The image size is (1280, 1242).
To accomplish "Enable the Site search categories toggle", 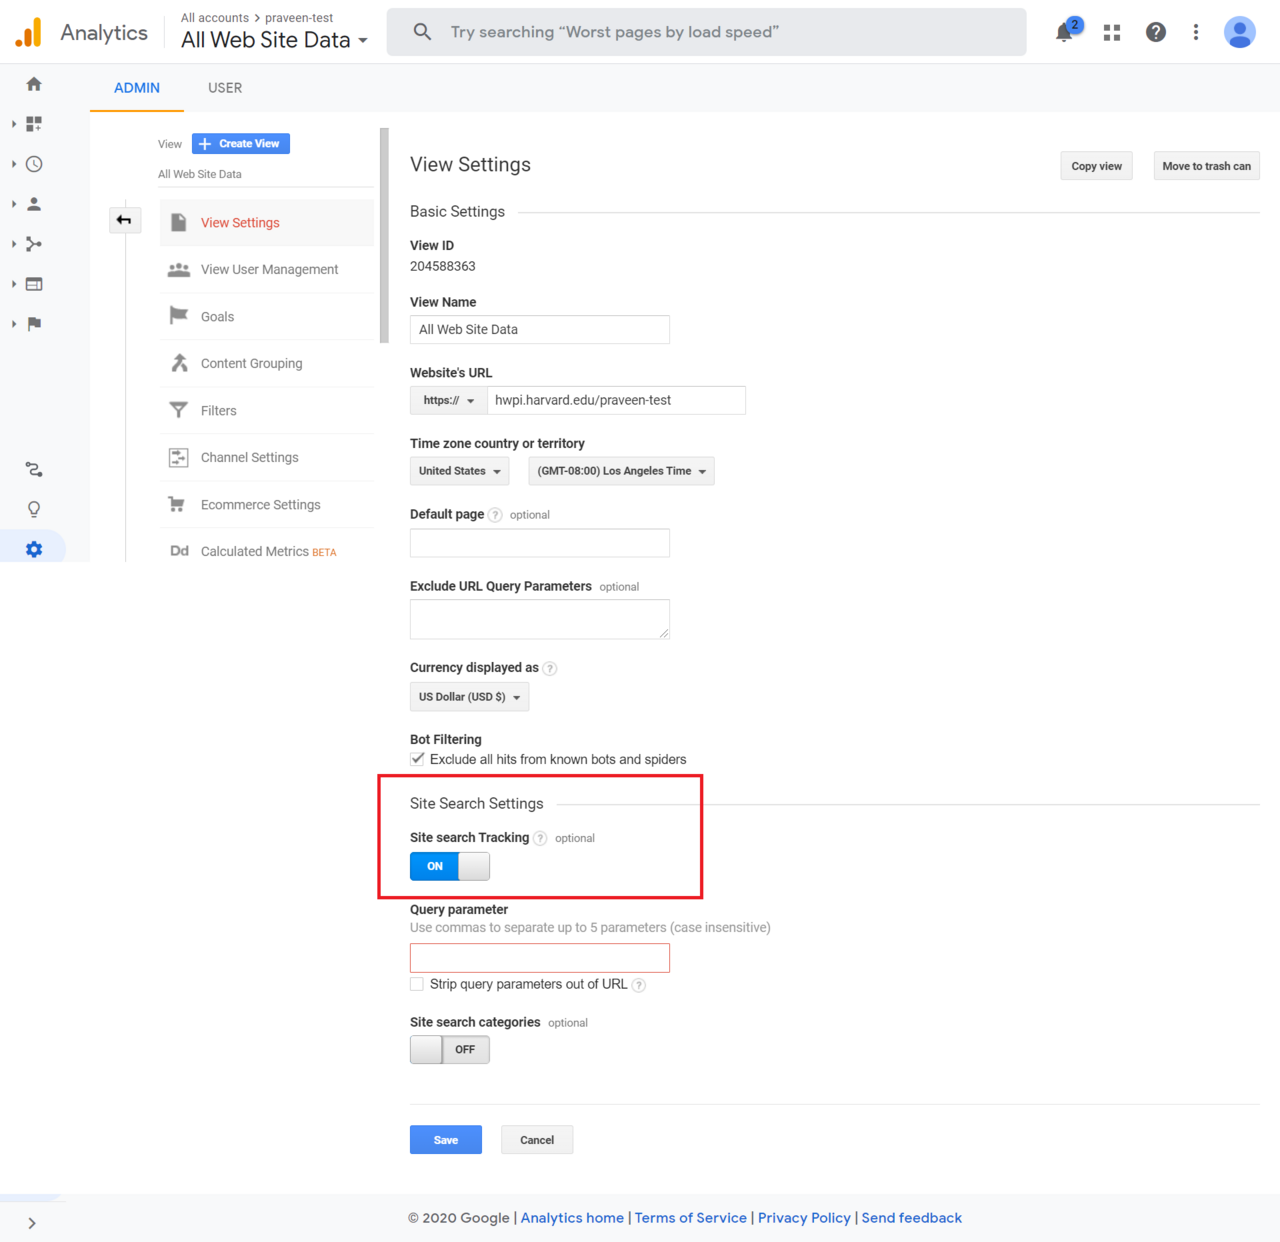I will 449,1050.
